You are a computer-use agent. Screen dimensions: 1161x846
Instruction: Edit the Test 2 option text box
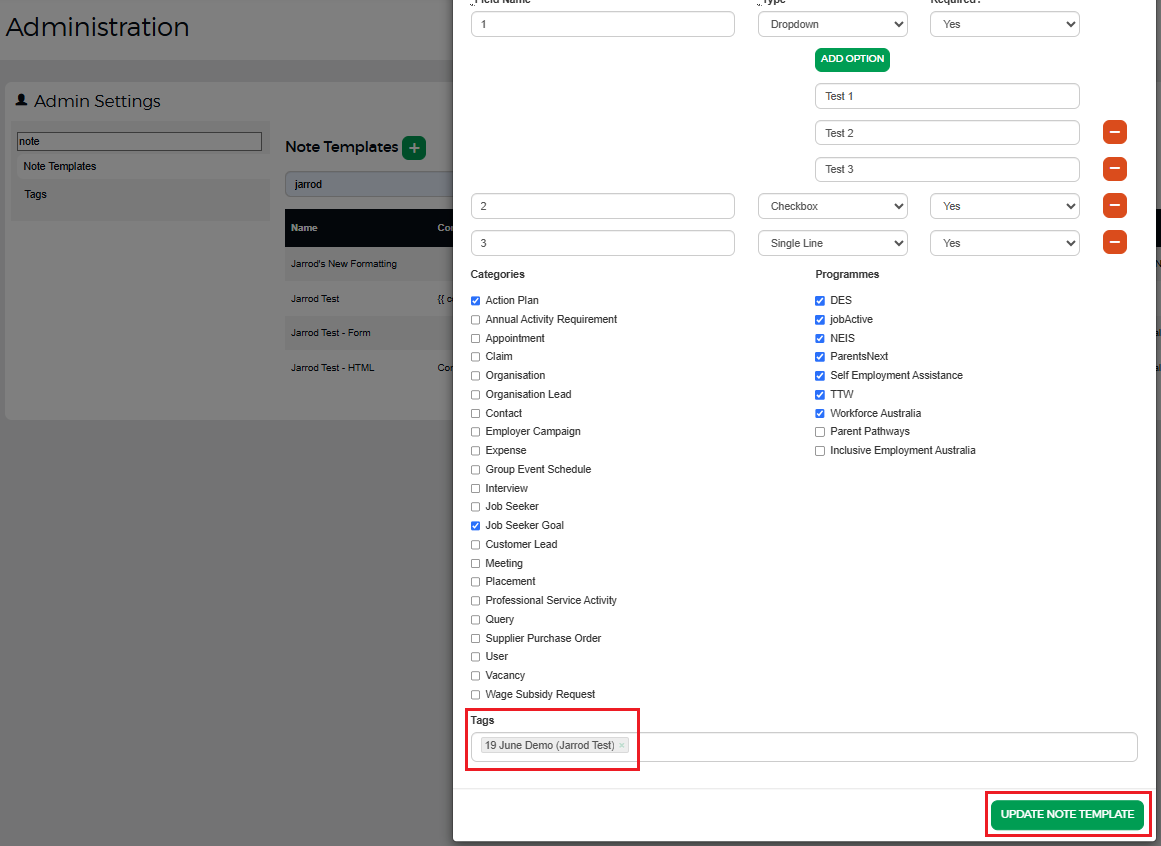[947, 133]
